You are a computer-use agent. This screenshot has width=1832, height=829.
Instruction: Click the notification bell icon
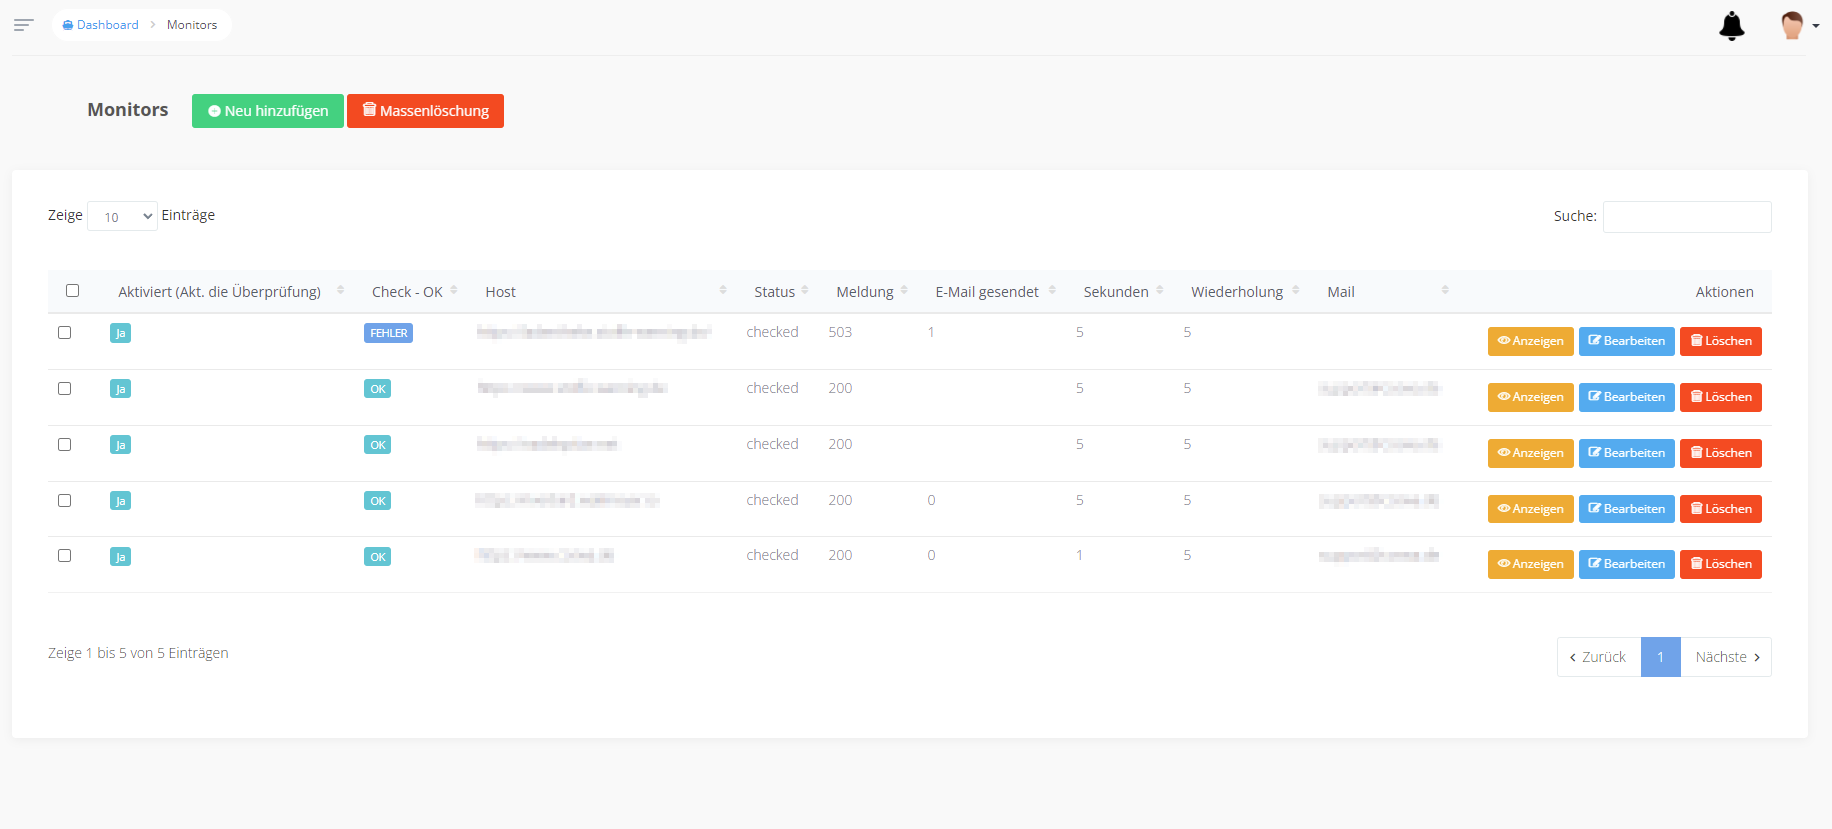coord(1731,26)
